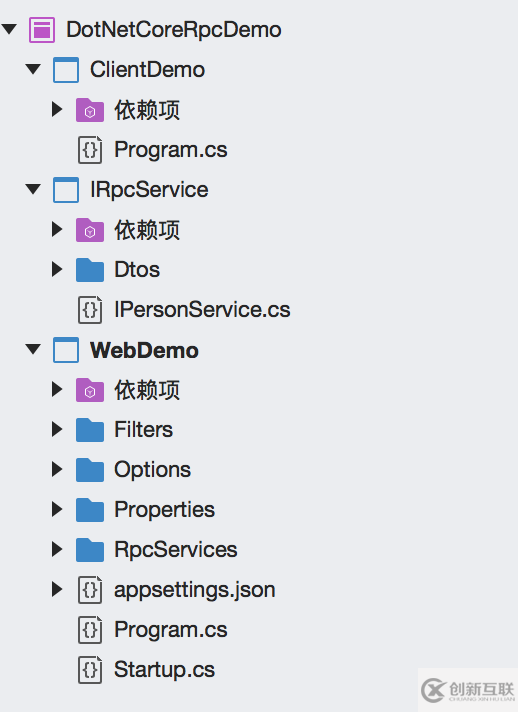Select the Options folder label
The height and width of the screenshot is (712, 518).
tap(153, 470)
